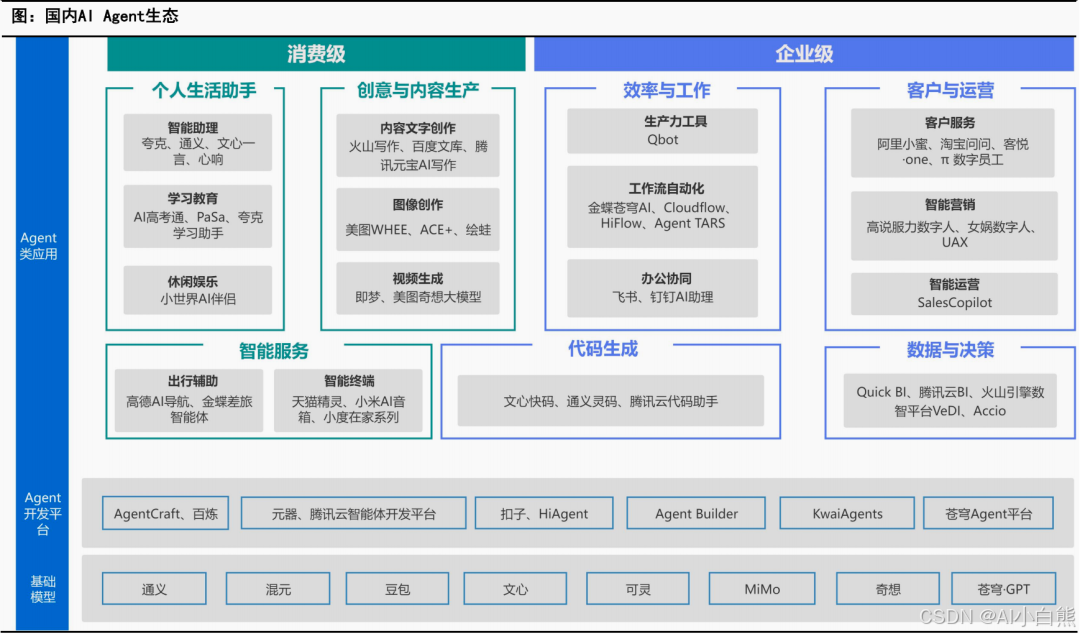Click the 苍穹·GPT base model box
The width and height of the screenshot is (1080, 634).
coord(1004,589)
